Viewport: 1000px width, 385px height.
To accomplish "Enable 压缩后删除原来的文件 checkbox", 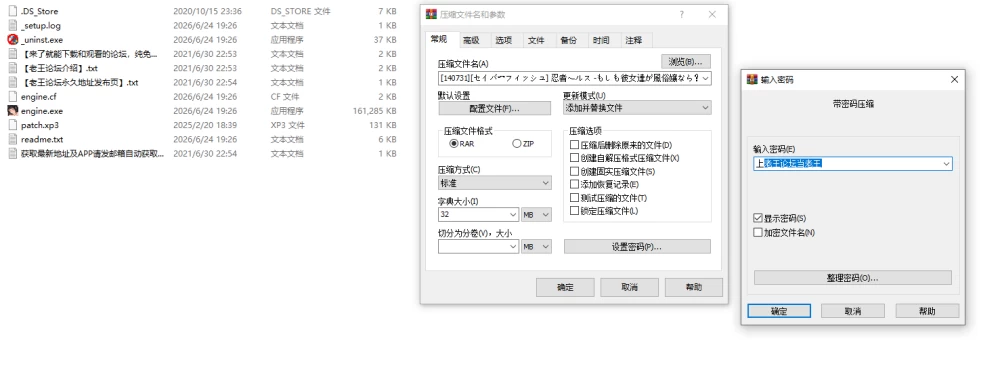I will [575, 145].
